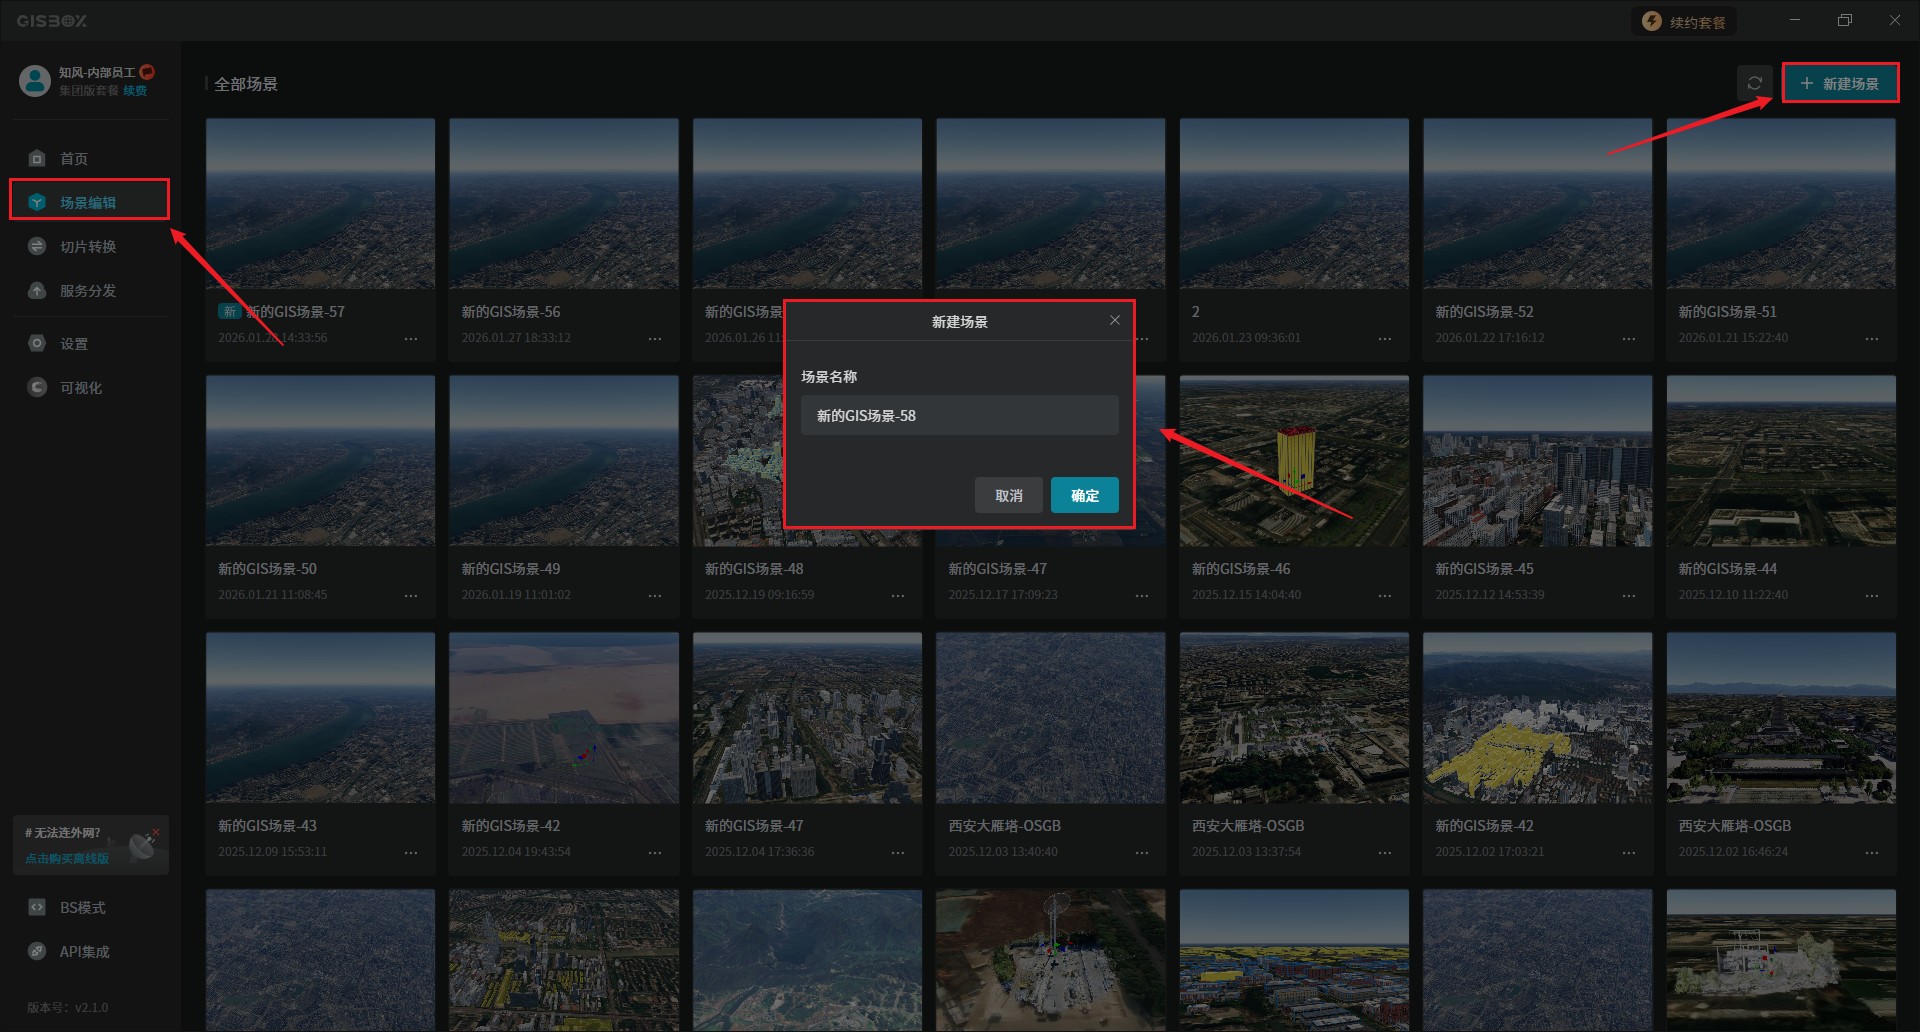Image resolution: width=1920 pixels, height=1032 pixels.
Task: Open more options for 新的GIS场景-51
Action: [1871, 339]
